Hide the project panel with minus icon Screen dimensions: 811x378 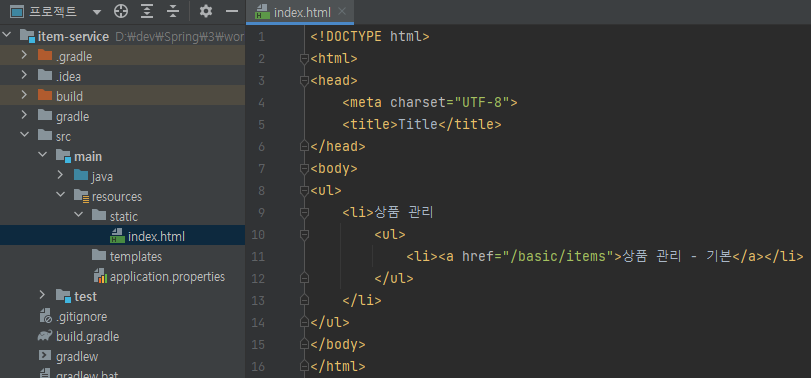[x=233, y=11]
